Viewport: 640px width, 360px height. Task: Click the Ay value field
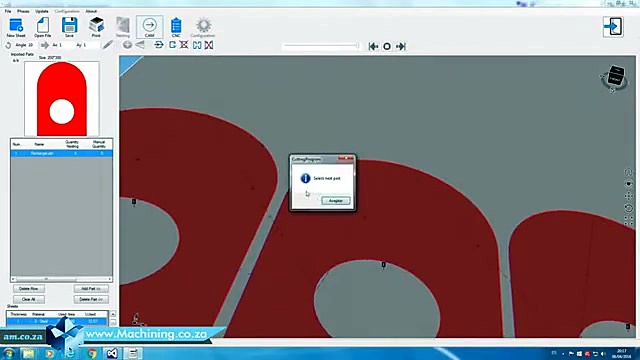pyautogui.click(x=91, y=45)
